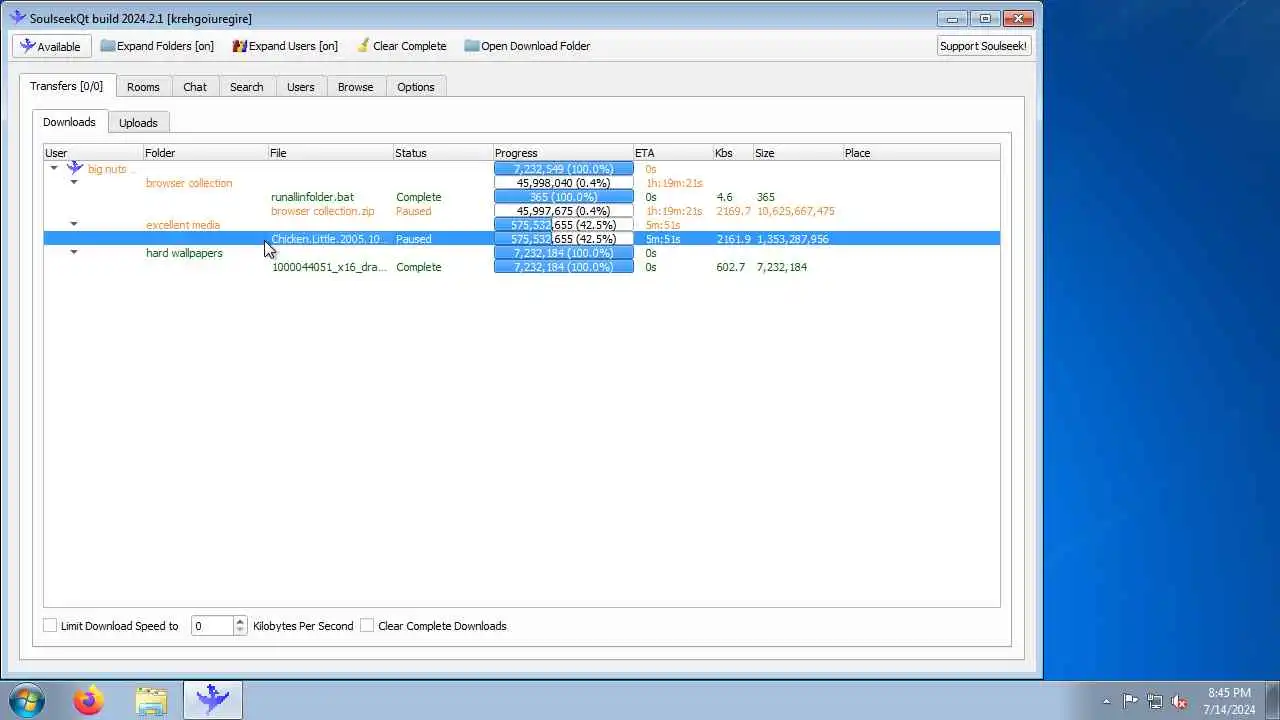The width and height of the screenshot is (1280, 720).
Task: Sort by the Place column header
Action: 921,153
